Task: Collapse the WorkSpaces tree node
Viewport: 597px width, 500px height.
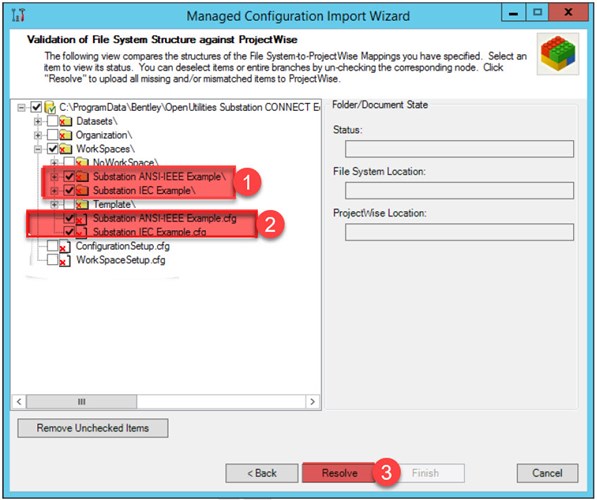Action: (x=38, y=149)
